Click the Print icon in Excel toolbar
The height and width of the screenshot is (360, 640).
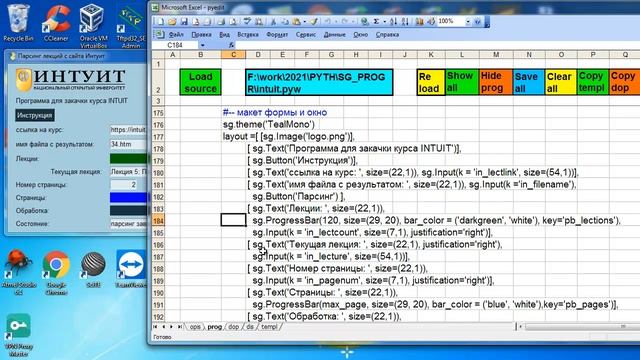[x=221, y=21]
